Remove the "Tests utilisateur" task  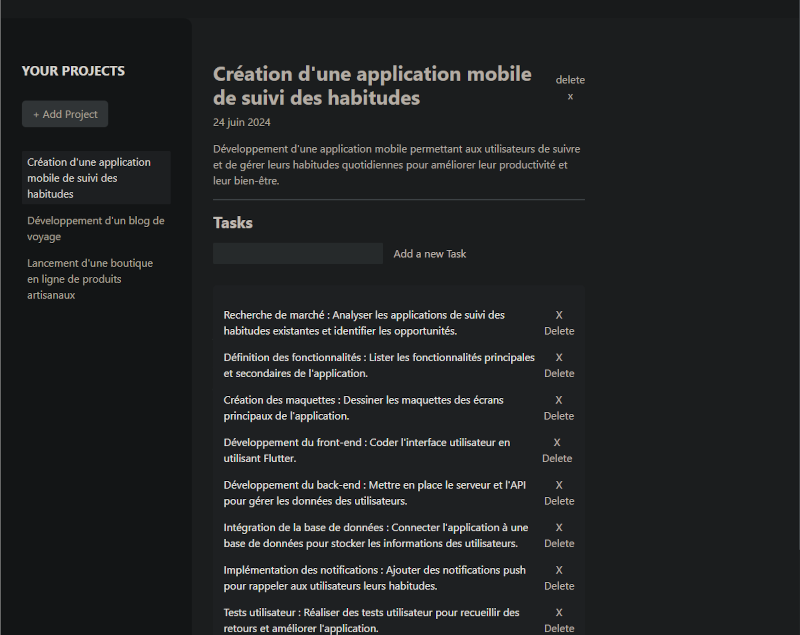coord(559,620)
